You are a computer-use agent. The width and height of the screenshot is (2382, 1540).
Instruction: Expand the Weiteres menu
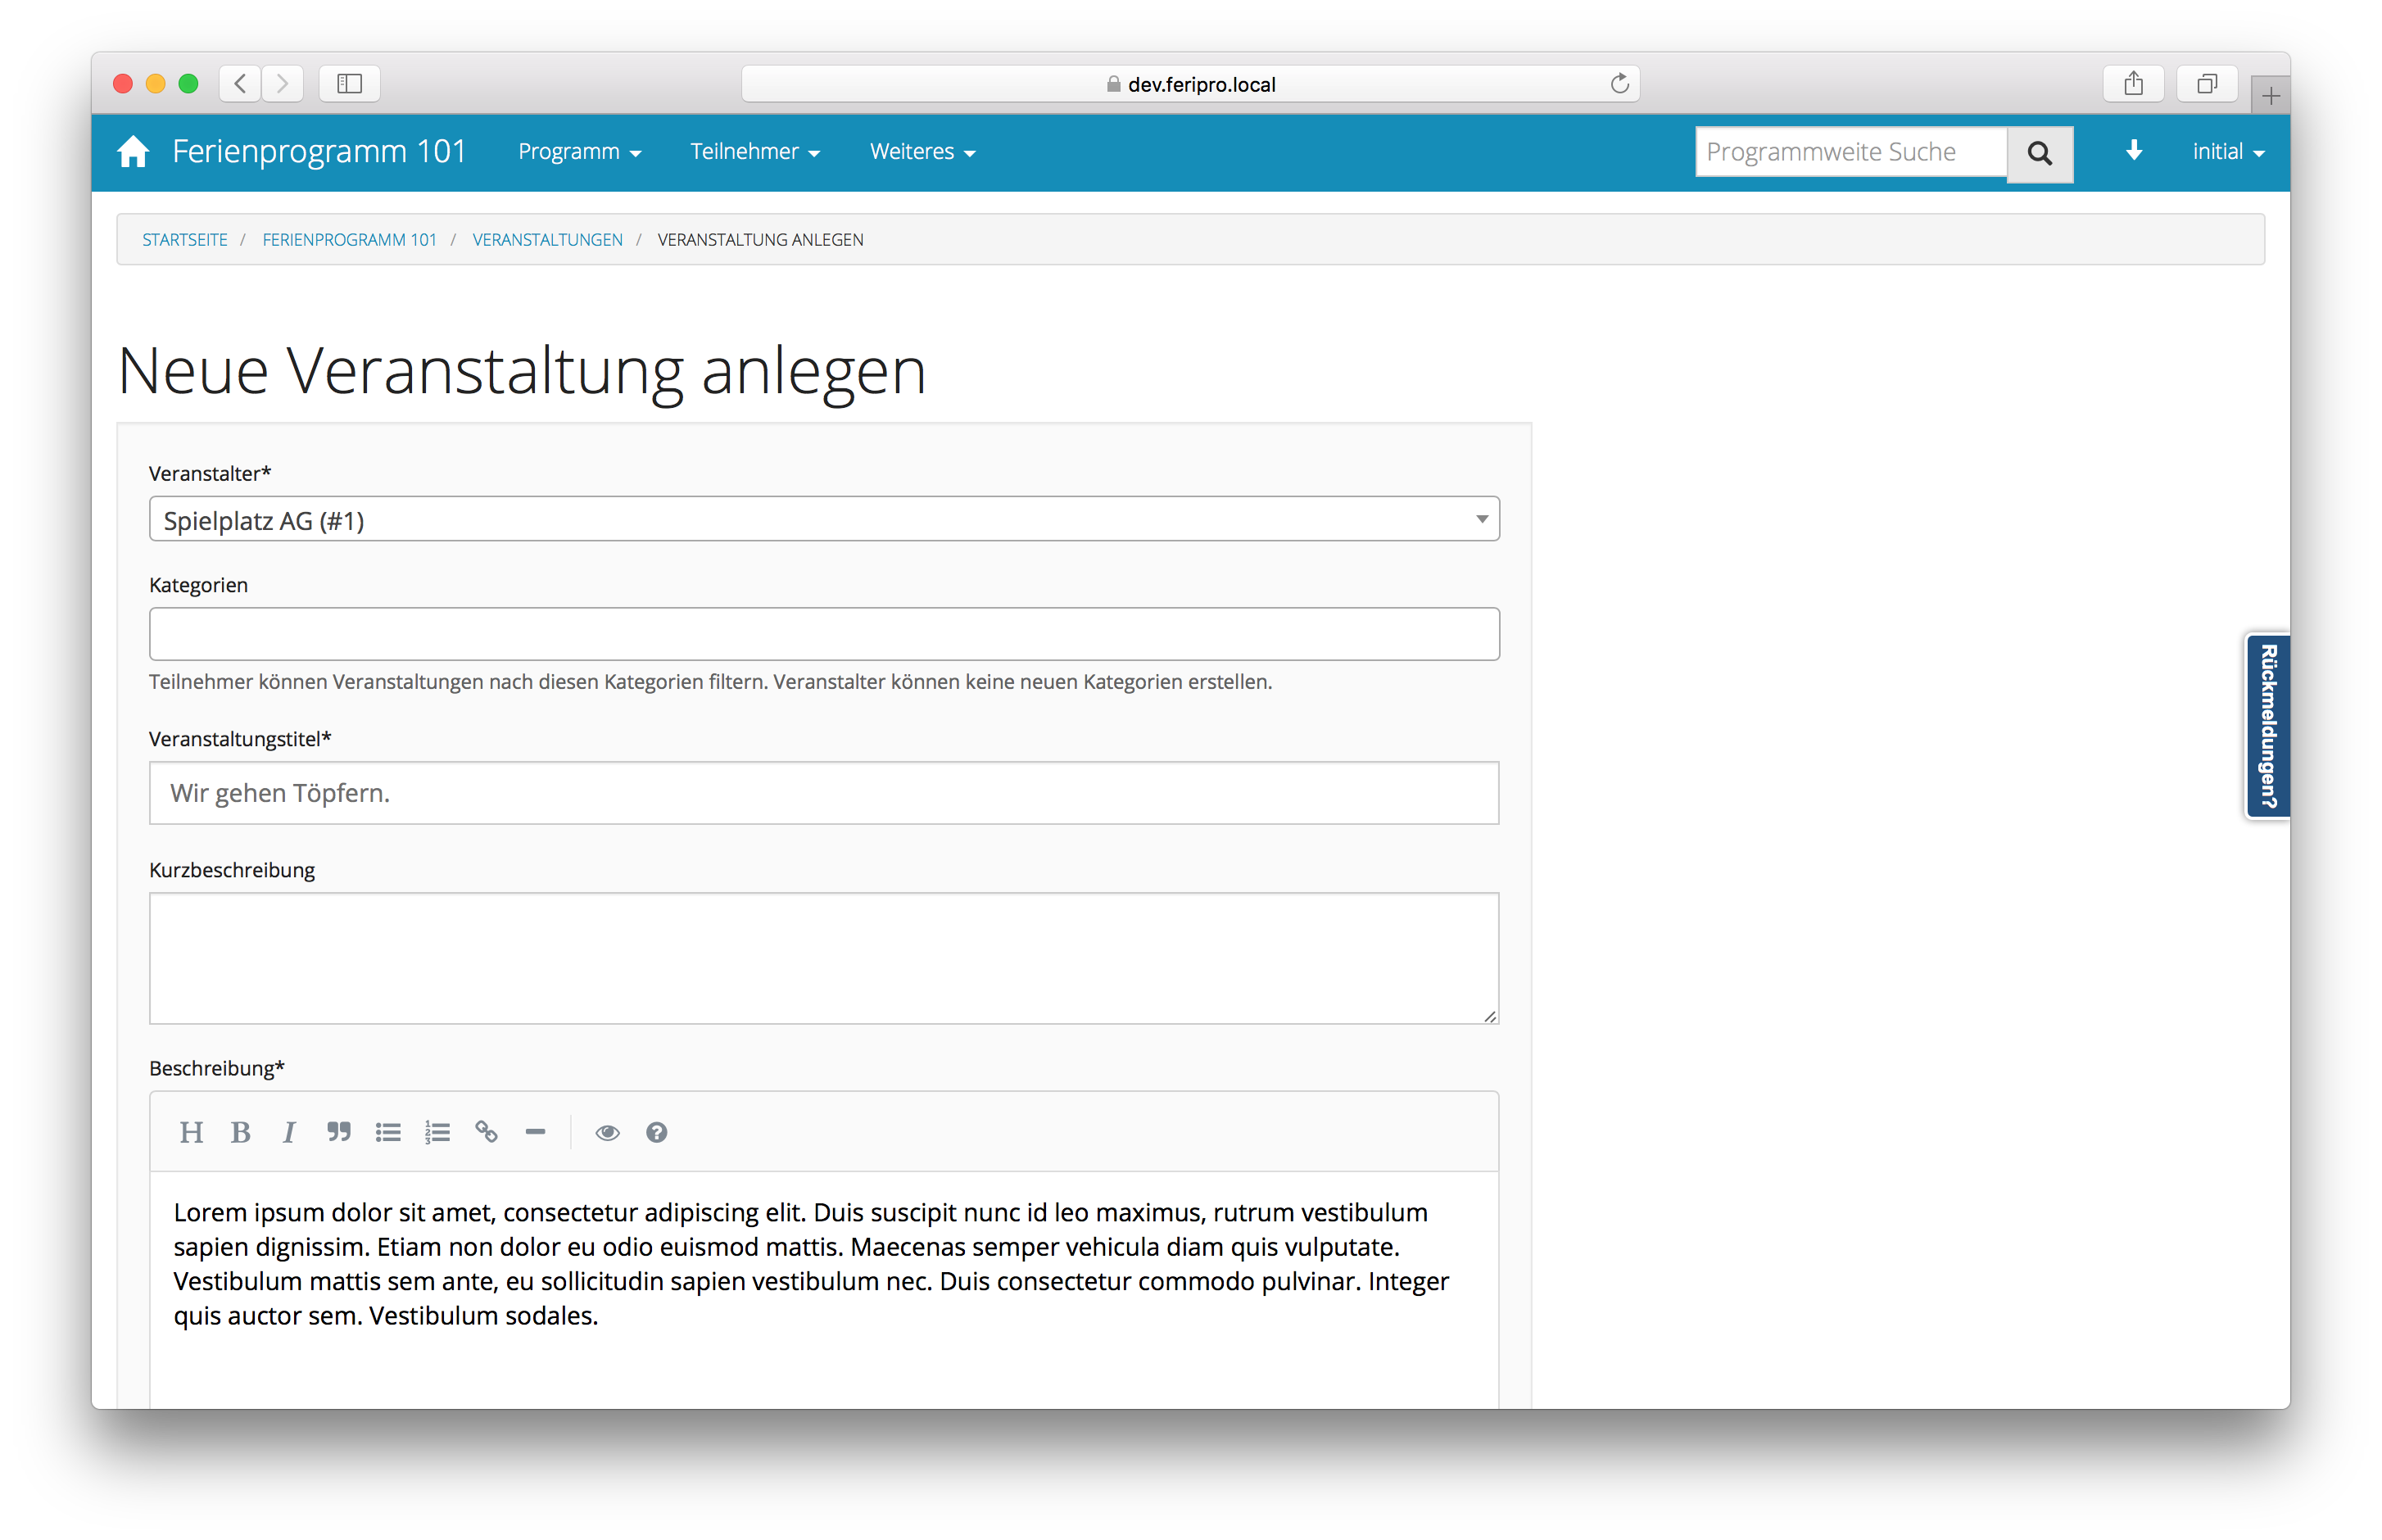click(x=921, y=152)
